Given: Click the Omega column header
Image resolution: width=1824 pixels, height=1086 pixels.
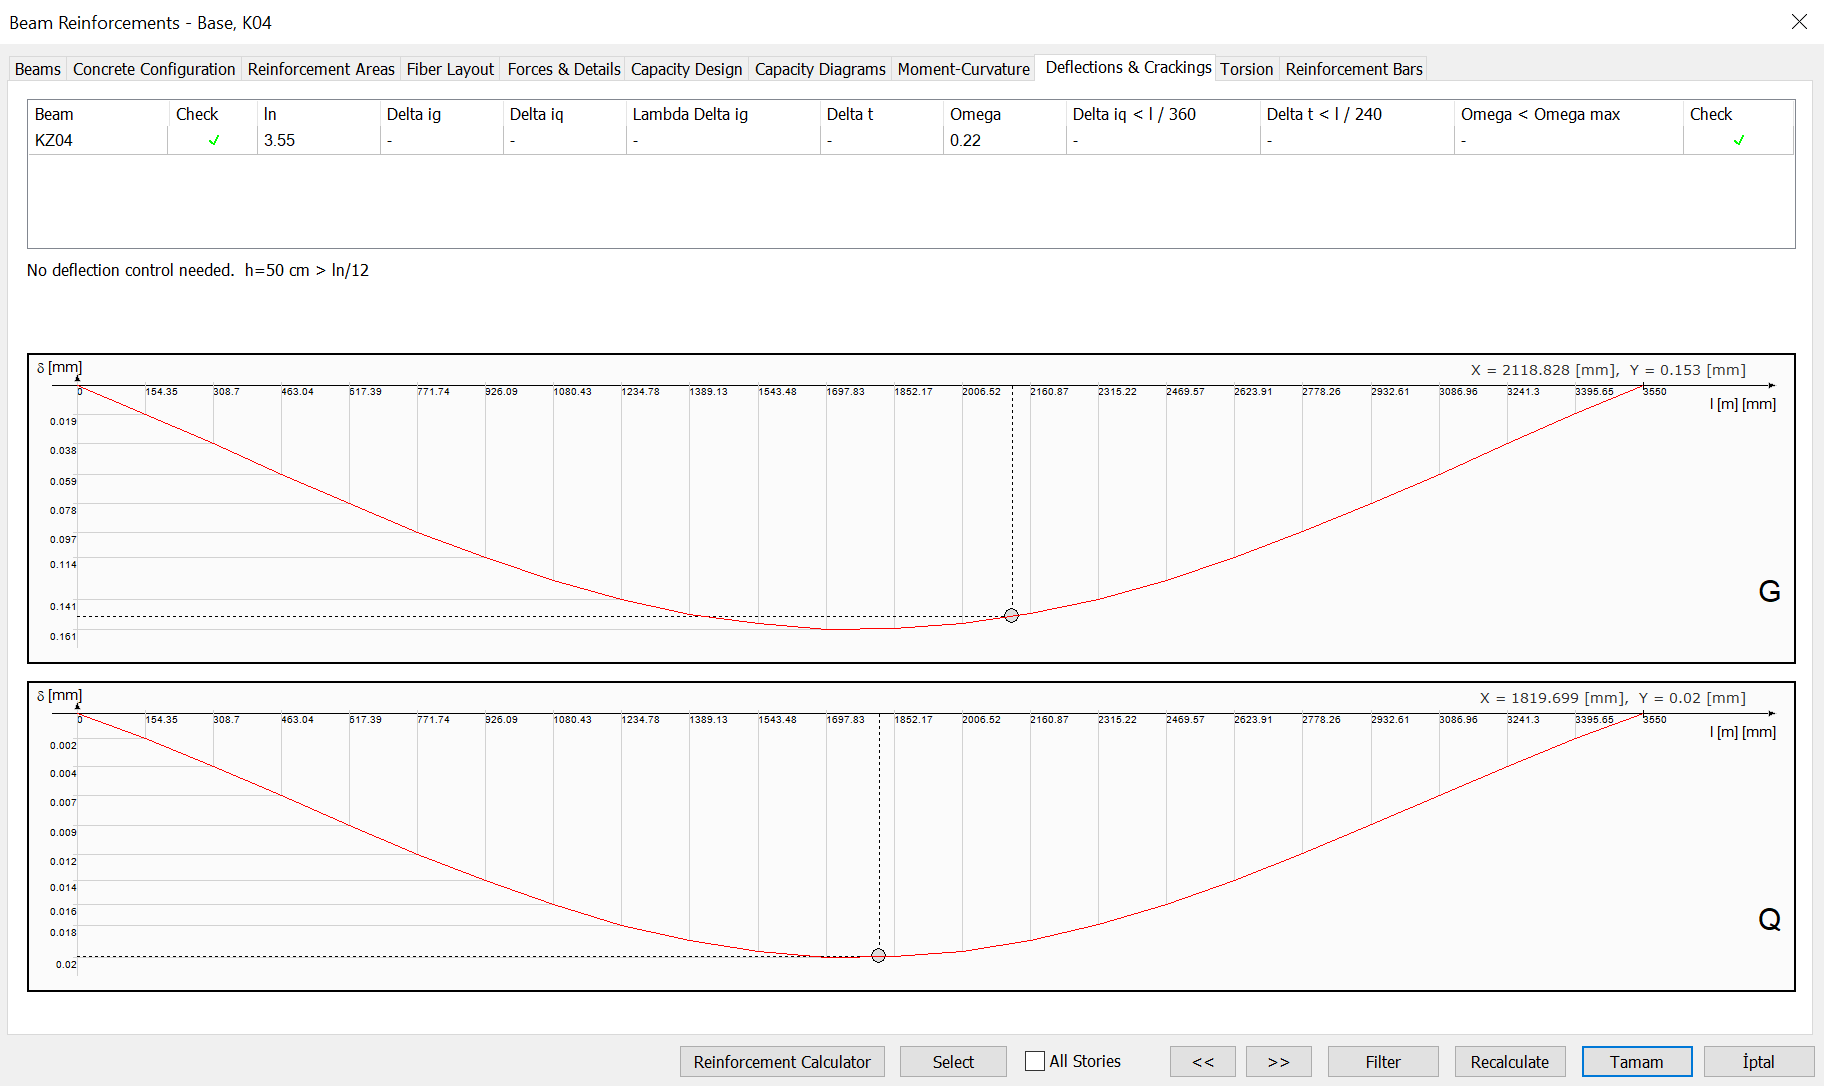Looking at the screenshot, I should tap(975, 114).
